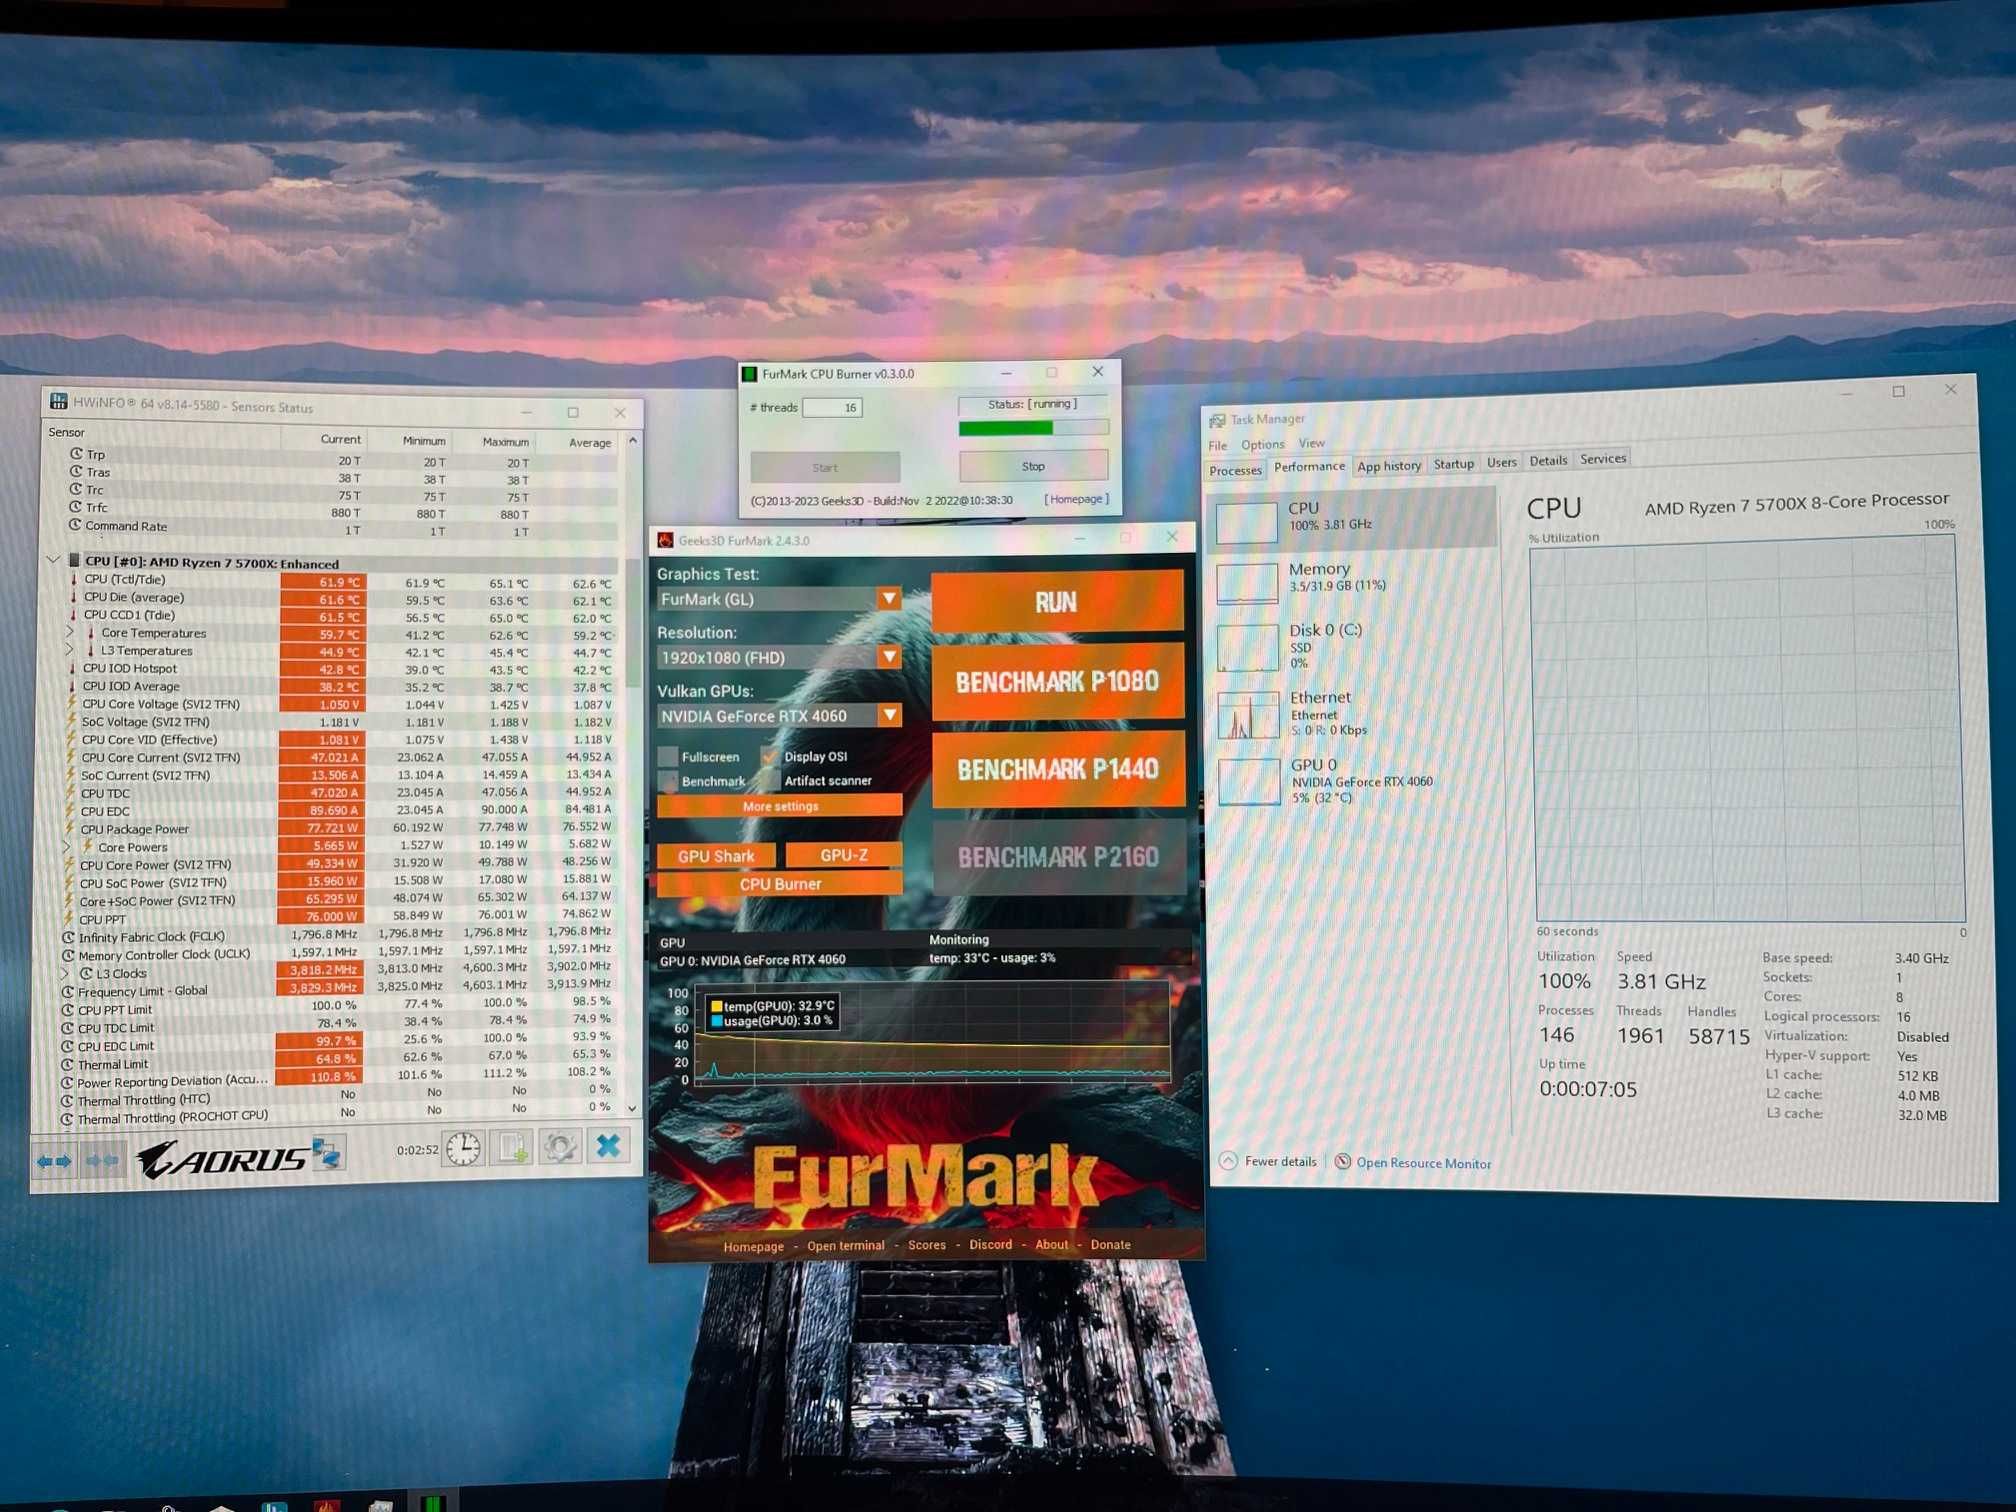Click More settings in FurMark
The height and width of the screenshot is (1512, 2016).
[x=780, y=806]
